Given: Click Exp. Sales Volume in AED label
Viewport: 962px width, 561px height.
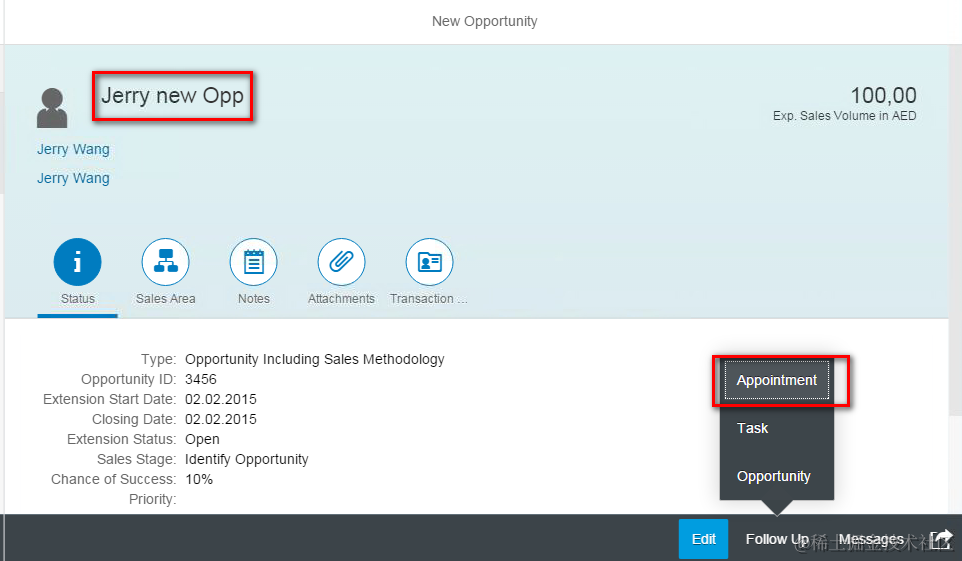Looking at the screenshot, I should (844, 116).
